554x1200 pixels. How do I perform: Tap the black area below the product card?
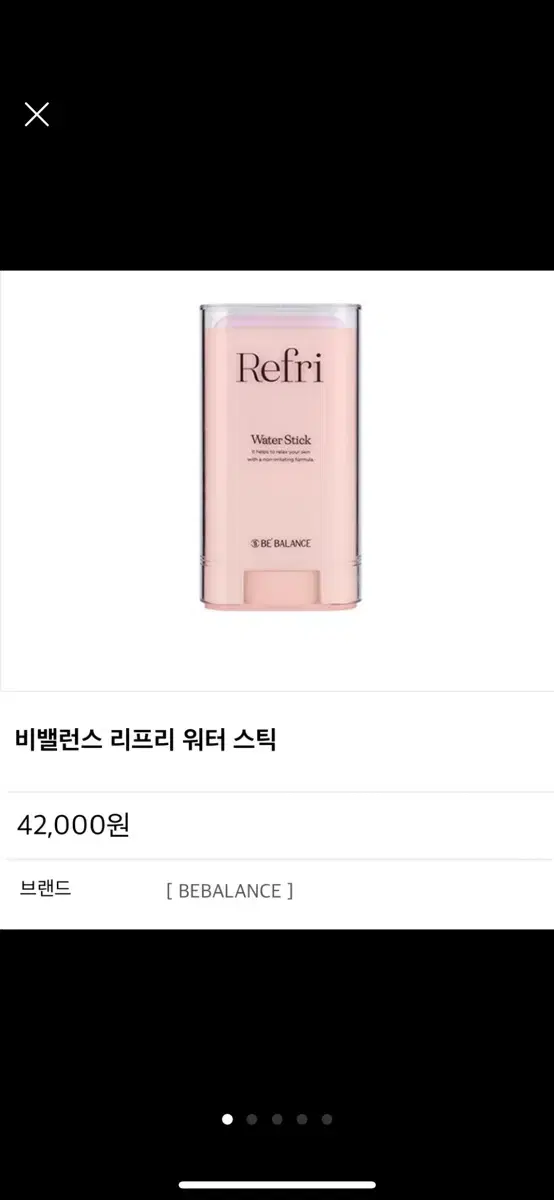(x=277, y=1020)
